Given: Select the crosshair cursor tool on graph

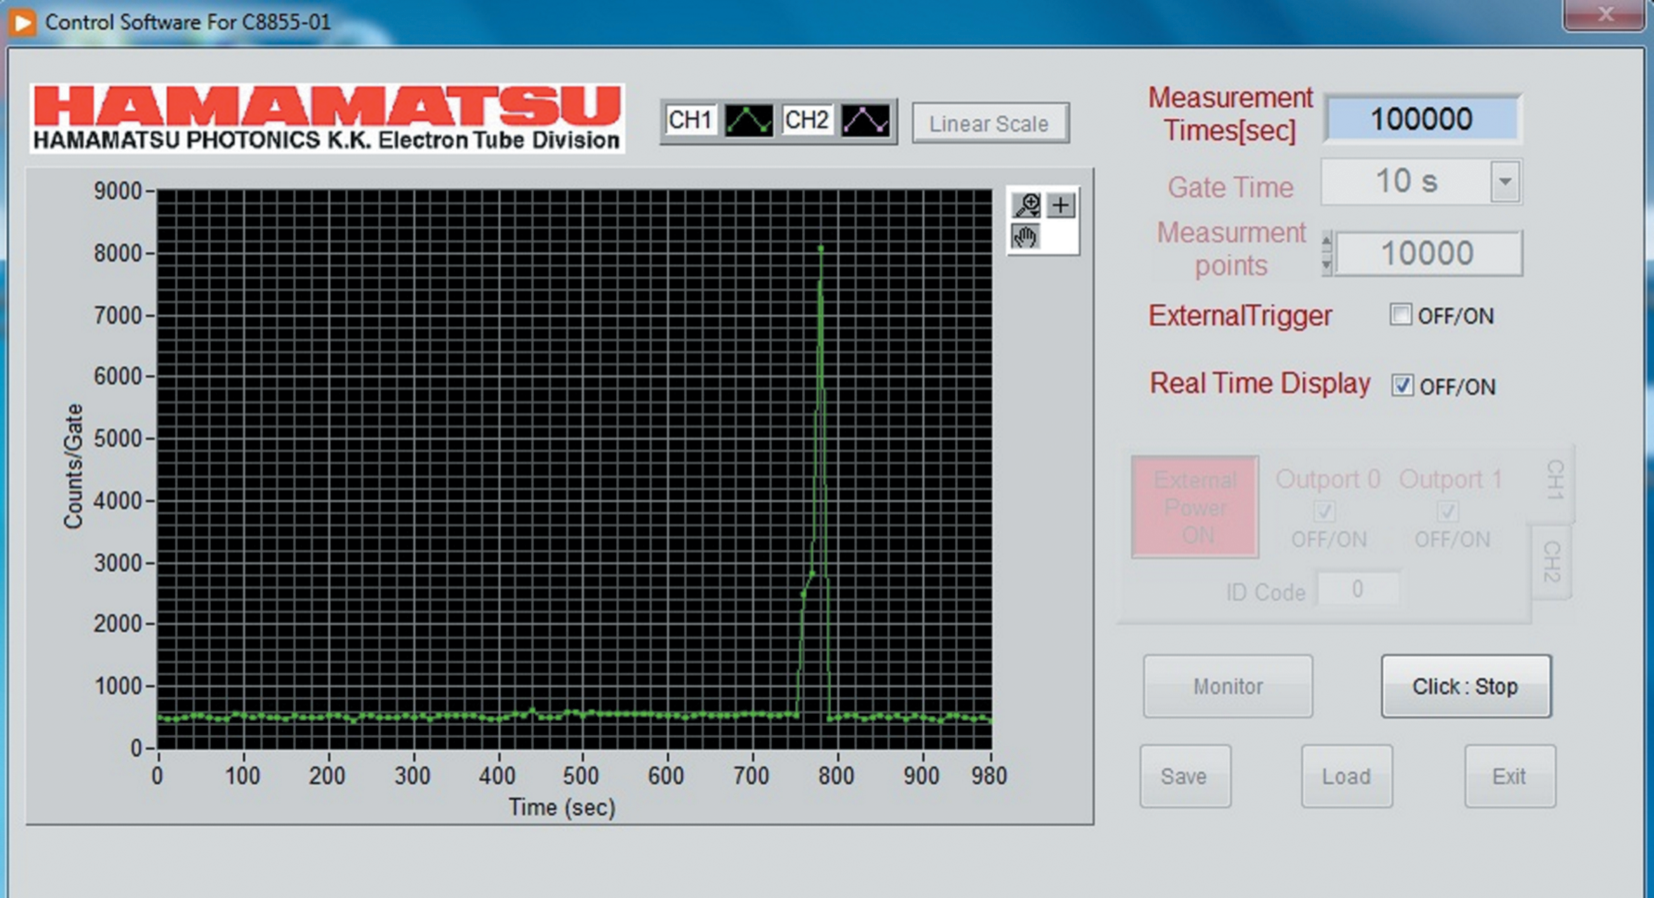Looking at the screenshot, I should 1061,205.
